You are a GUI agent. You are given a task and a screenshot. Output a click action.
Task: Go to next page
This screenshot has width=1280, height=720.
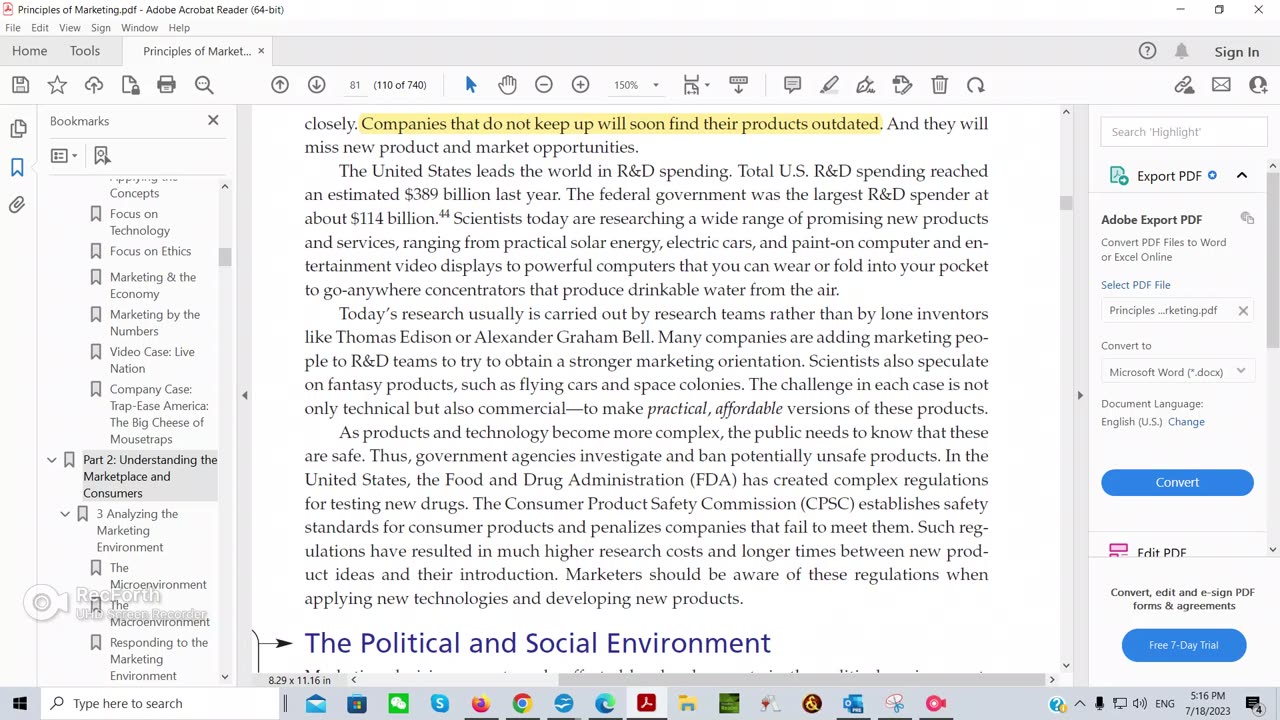(316, 85)
